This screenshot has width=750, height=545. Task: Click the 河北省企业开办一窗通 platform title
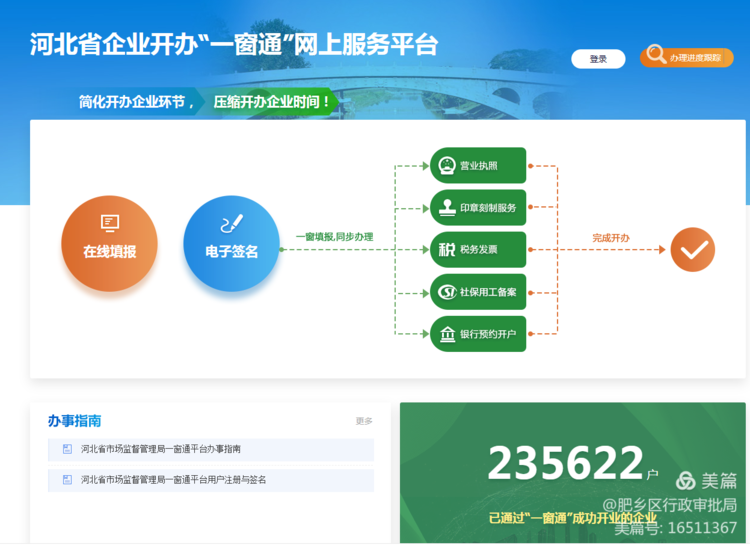[234, 45]
